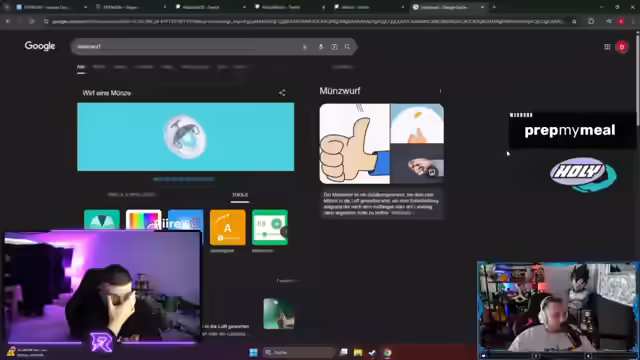Open the rainbow color picker tool tile

[x=143, y=220]
